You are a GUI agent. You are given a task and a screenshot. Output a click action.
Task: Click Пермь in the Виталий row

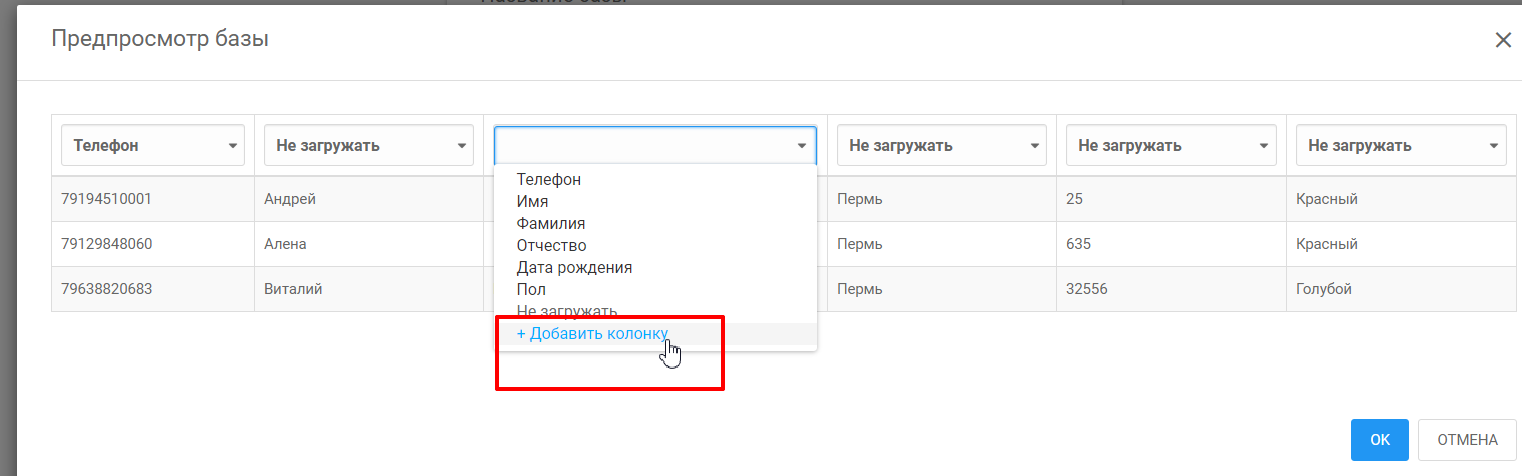pos(860,289)
